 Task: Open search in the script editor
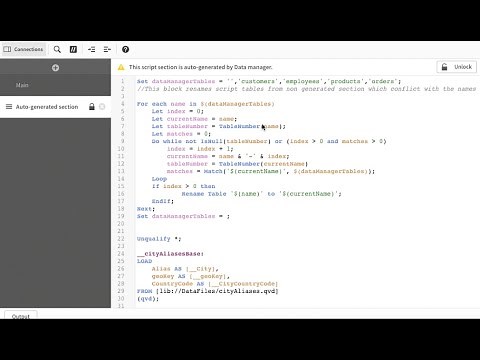(x=57, y=49)
